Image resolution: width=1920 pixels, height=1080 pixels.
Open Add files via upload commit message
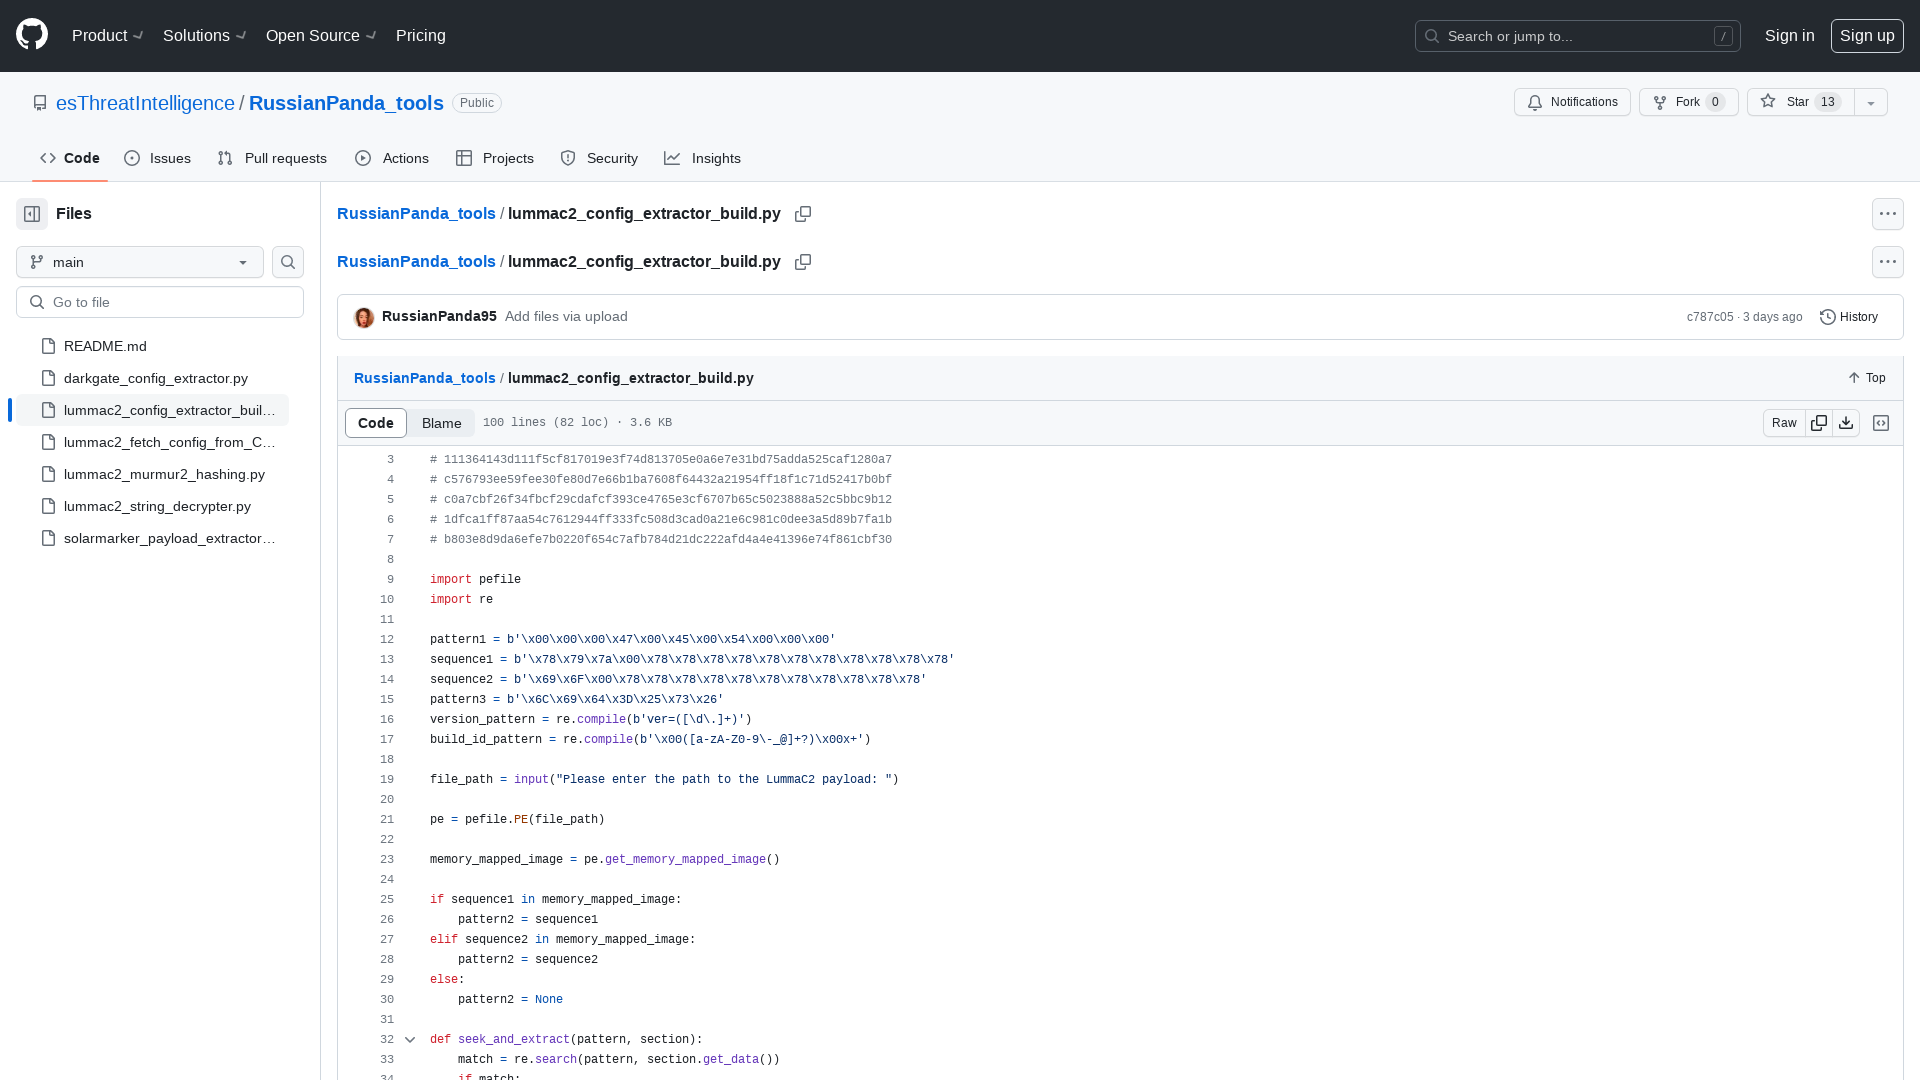pos(566,316)
